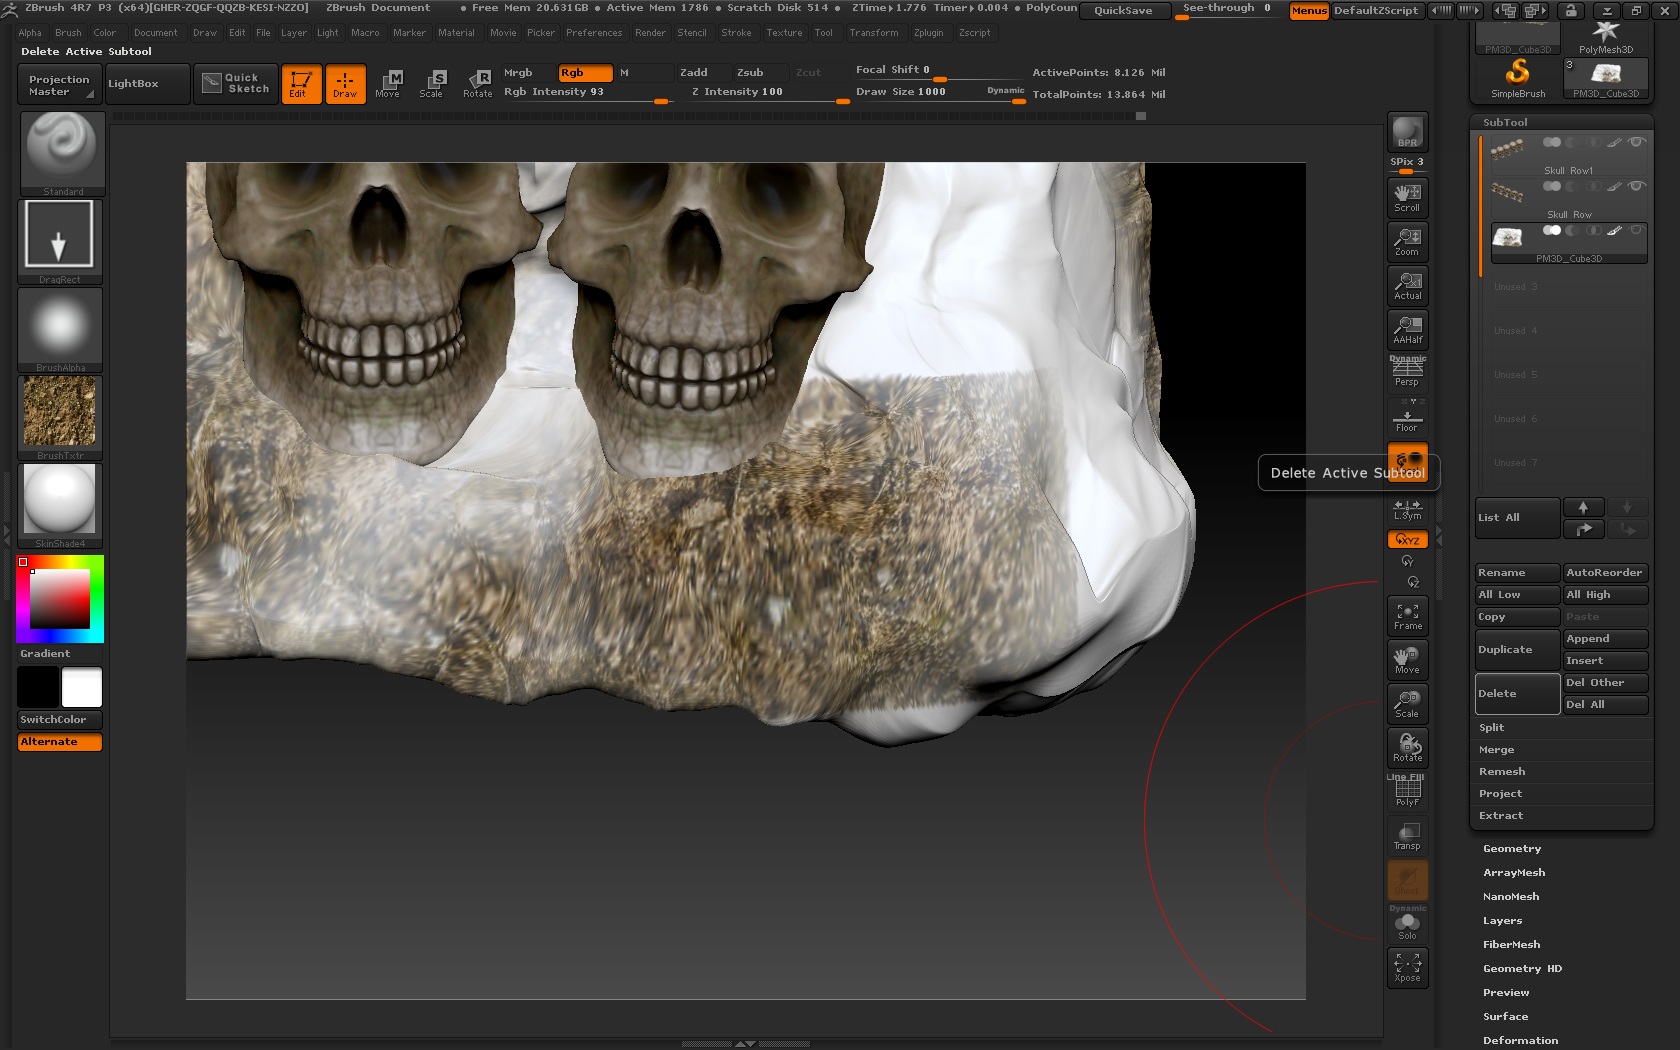Open the Preferences menu
1680x1050 pixels.
(594, 33)
